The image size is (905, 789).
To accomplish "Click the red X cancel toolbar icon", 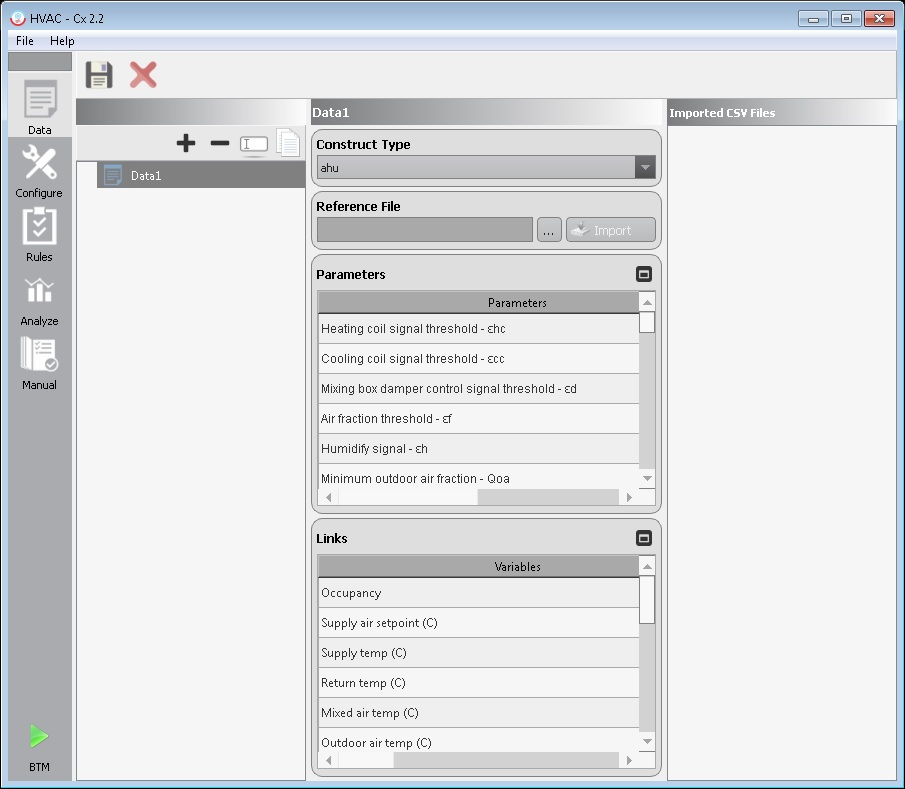I will [x=142, y=74].
